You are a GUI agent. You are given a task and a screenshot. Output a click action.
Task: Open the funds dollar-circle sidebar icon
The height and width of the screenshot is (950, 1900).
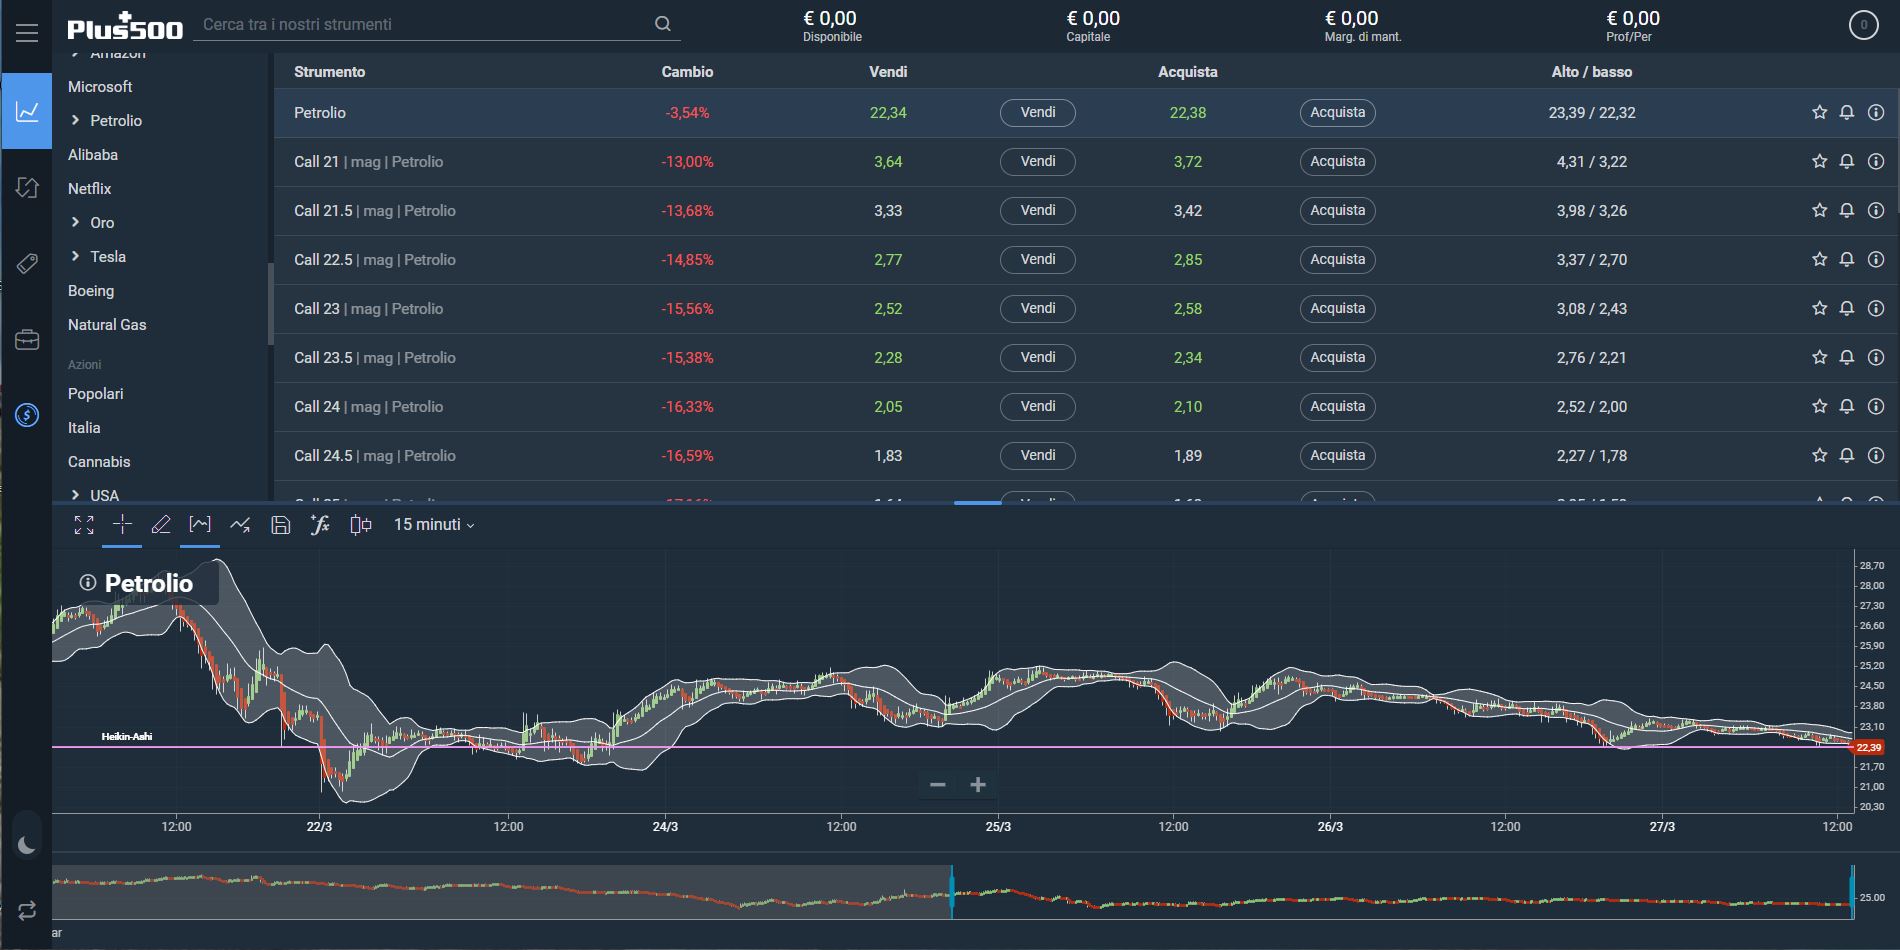click(x=27, y=415)
